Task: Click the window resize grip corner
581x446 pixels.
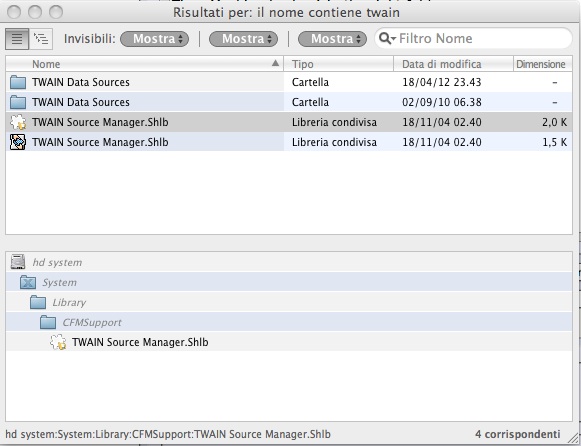Action: pos(574,439)
